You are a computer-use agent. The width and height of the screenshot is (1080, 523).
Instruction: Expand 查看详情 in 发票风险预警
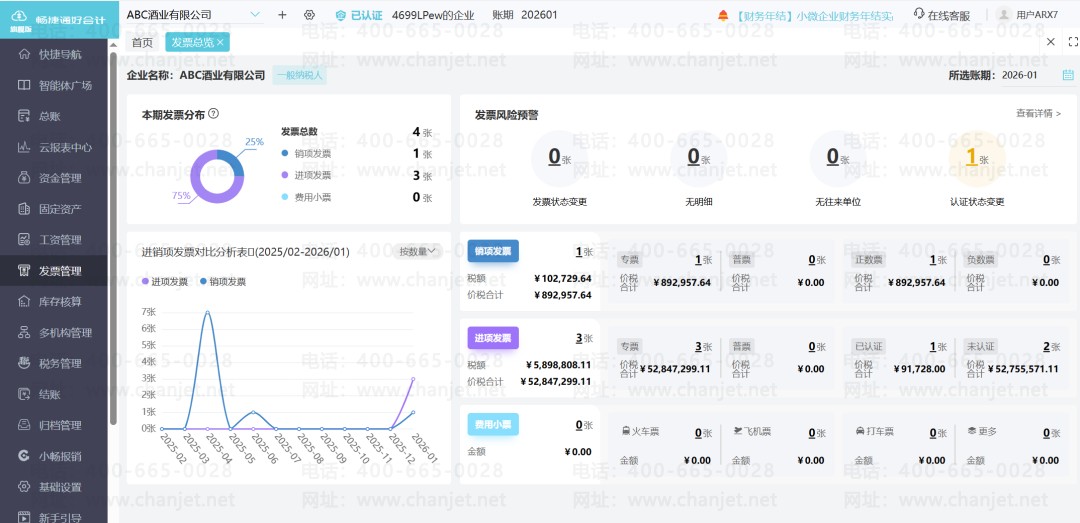(1038, 114)
